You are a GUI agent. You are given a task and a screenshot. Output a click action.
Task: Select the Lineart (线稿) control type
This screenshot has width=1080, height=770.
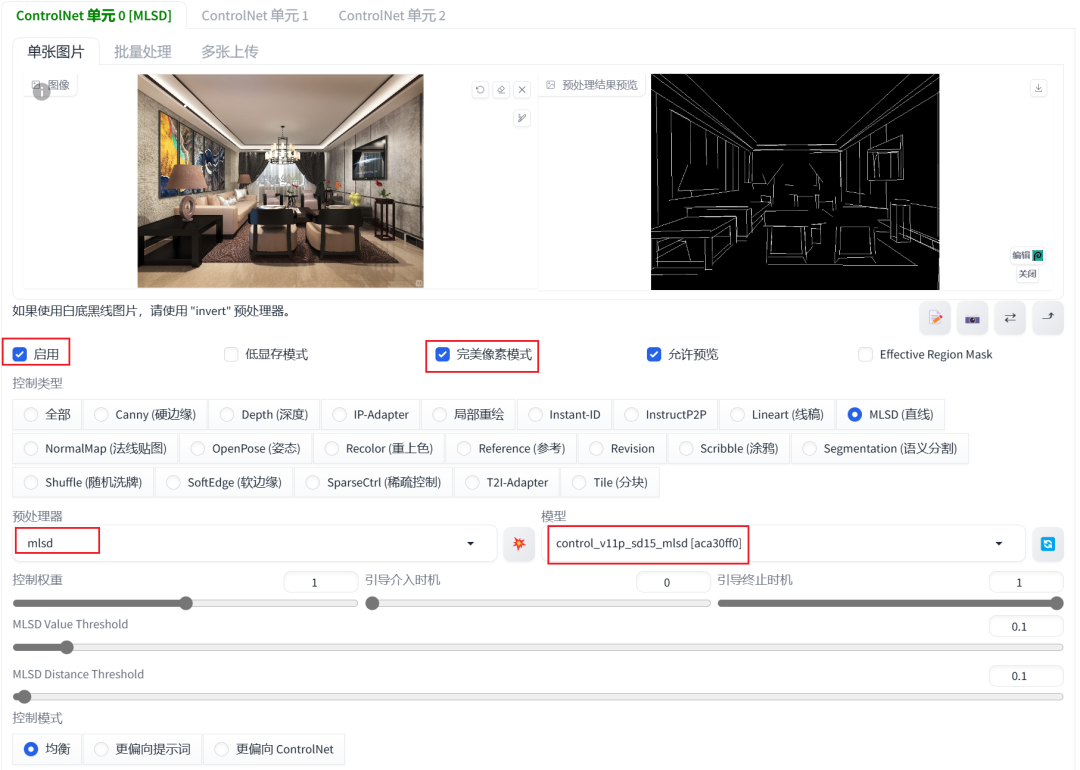(777, 415)
